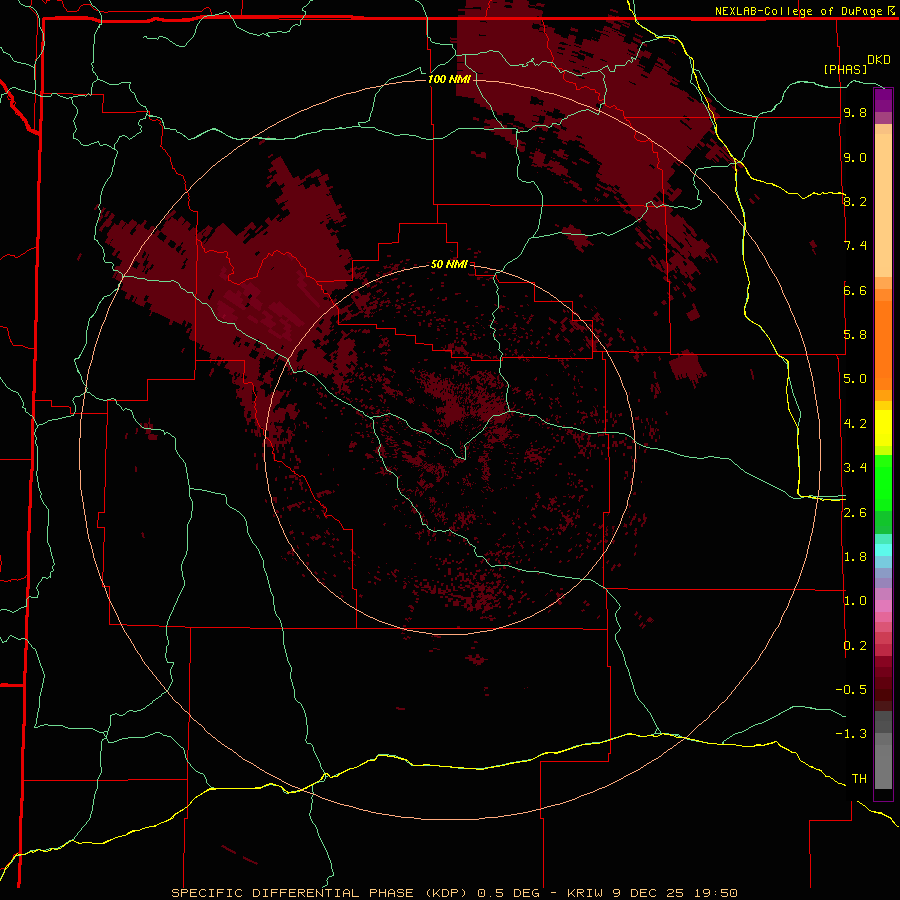The image size is (900, 900).
Task: Click the 9.8 scale value
Action: click(855, 113)
